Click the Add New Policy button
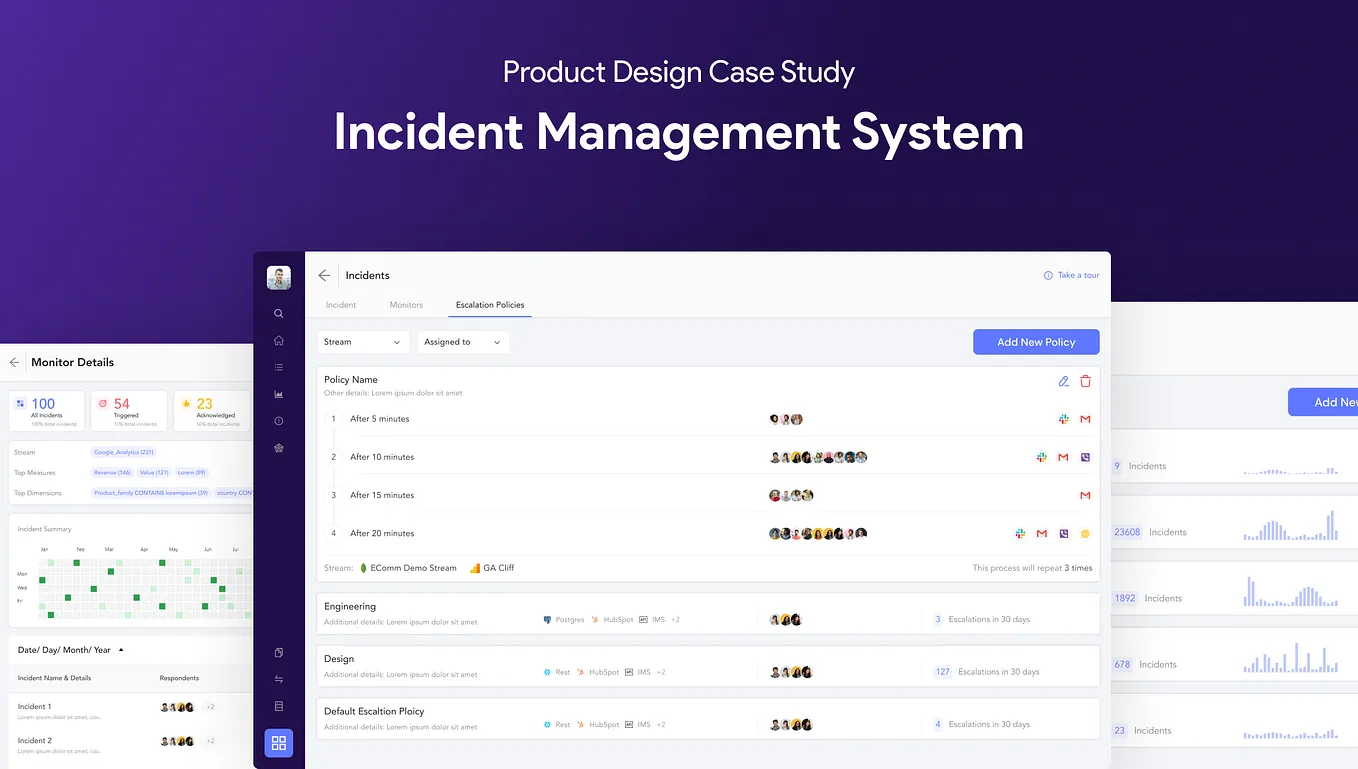 1036,342
